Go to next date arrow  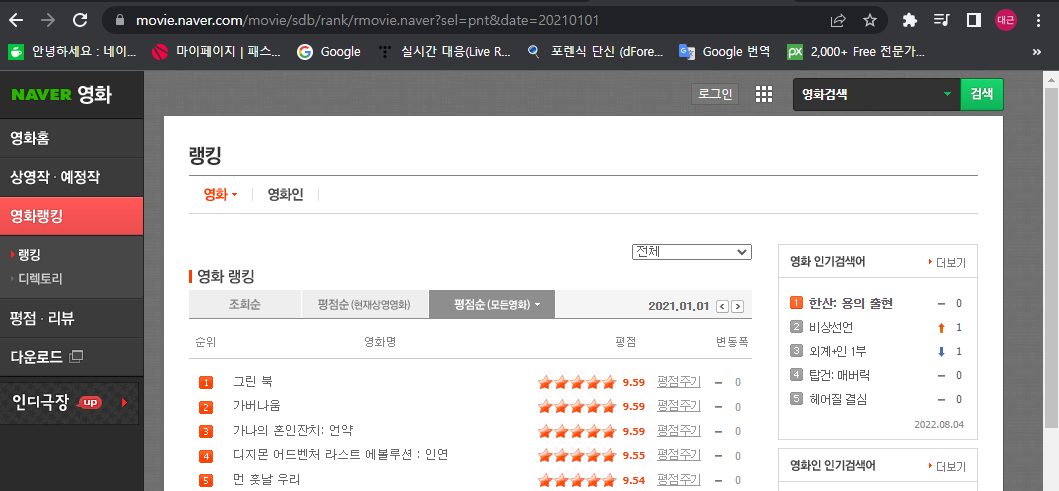(x=738, y=307)
